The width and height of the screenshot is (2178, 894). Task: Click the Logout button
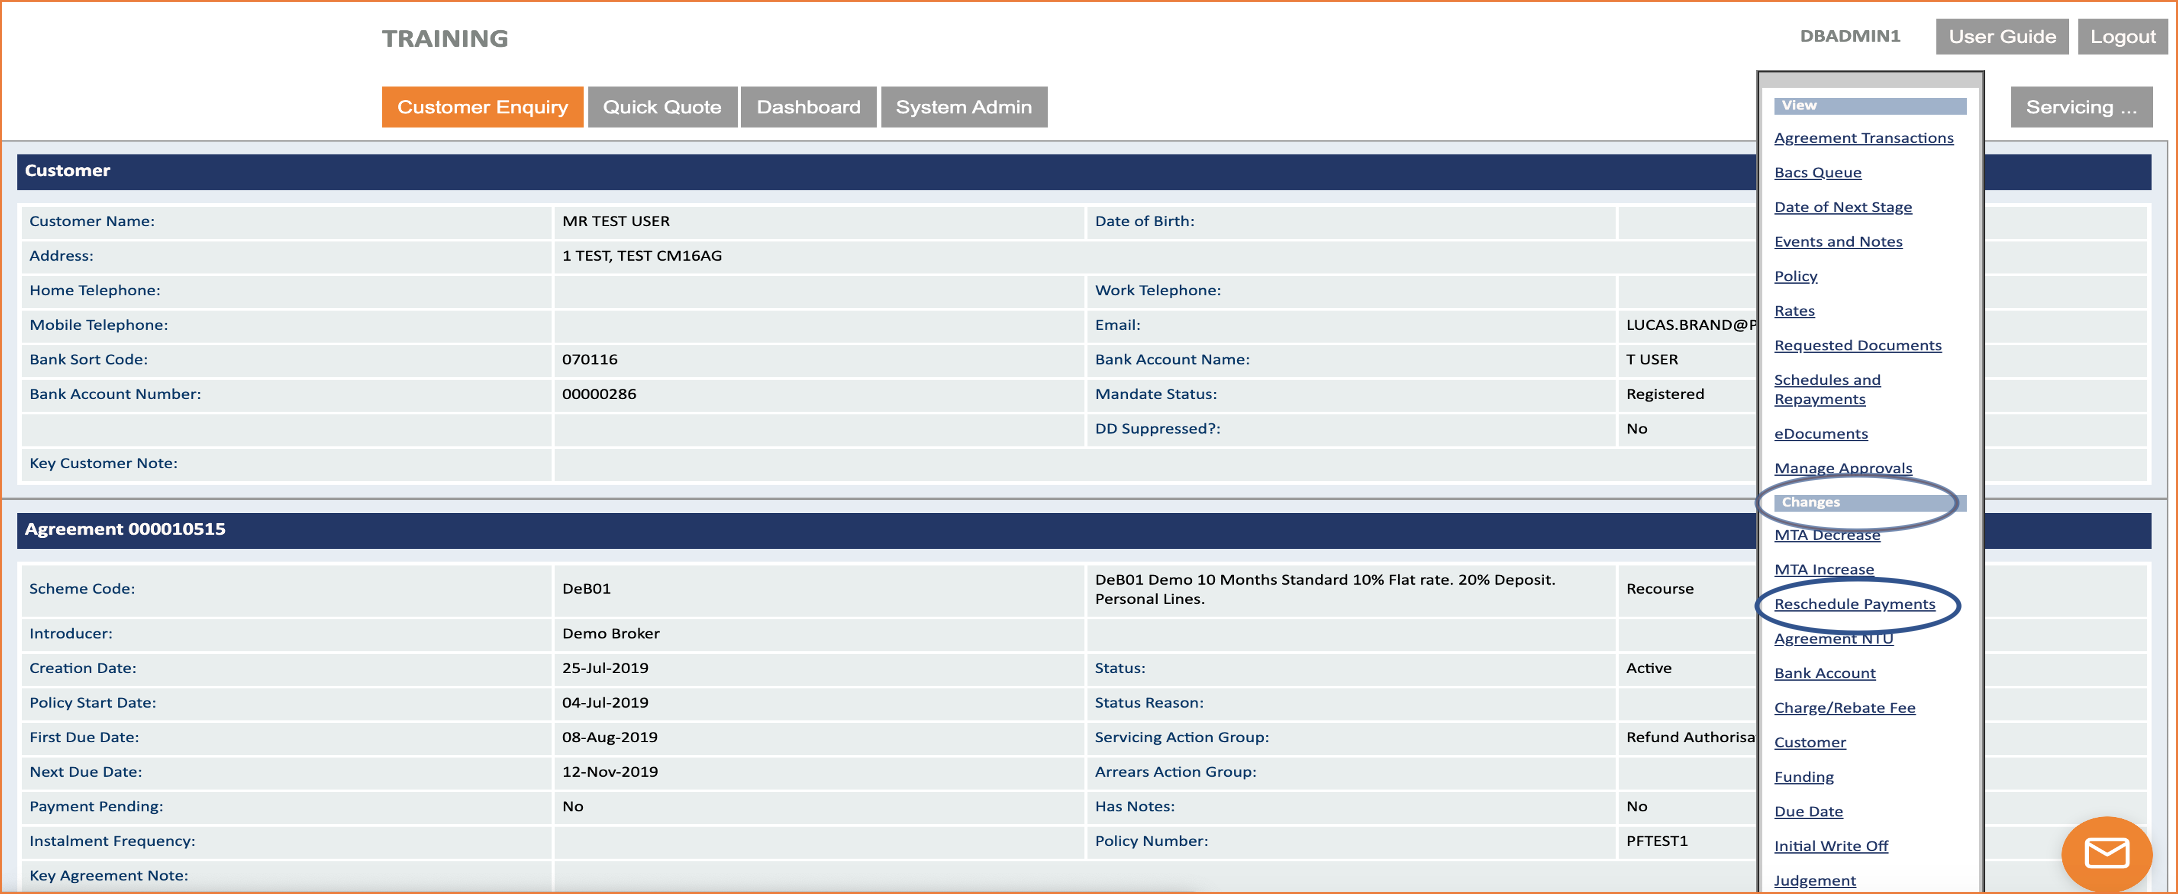pos(2123,37)
